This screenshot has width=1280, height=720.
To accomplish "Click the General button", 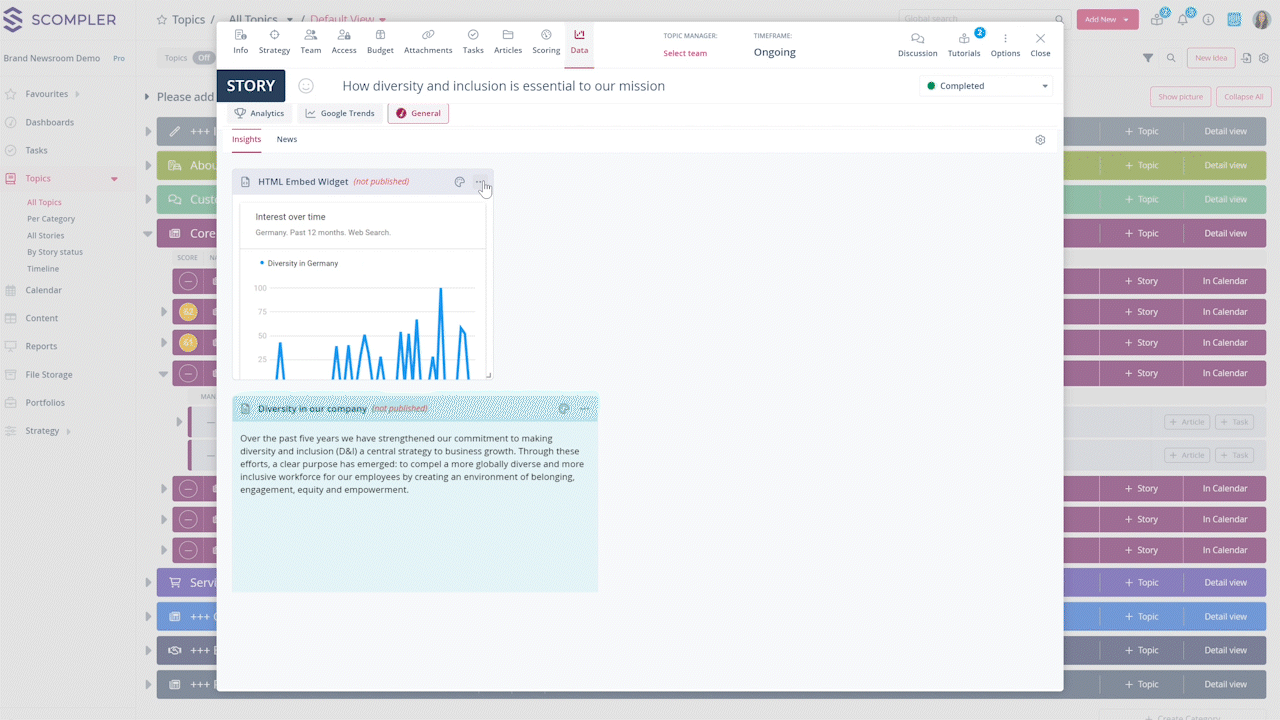I will 418,113.
